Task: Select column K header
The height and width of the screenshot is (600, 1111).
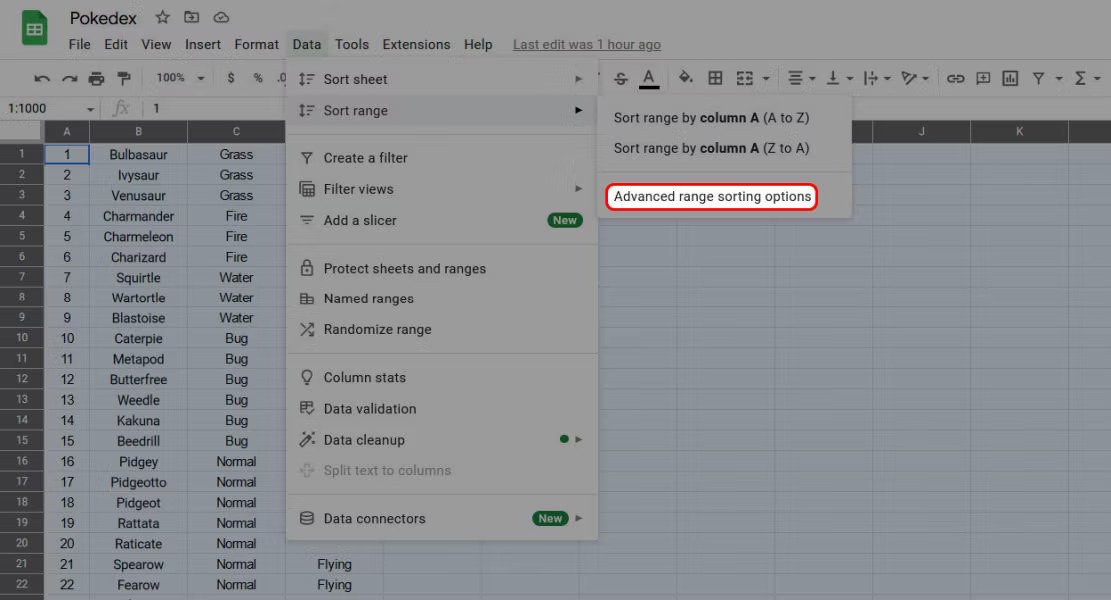Action: click(x=1020, y=131)
